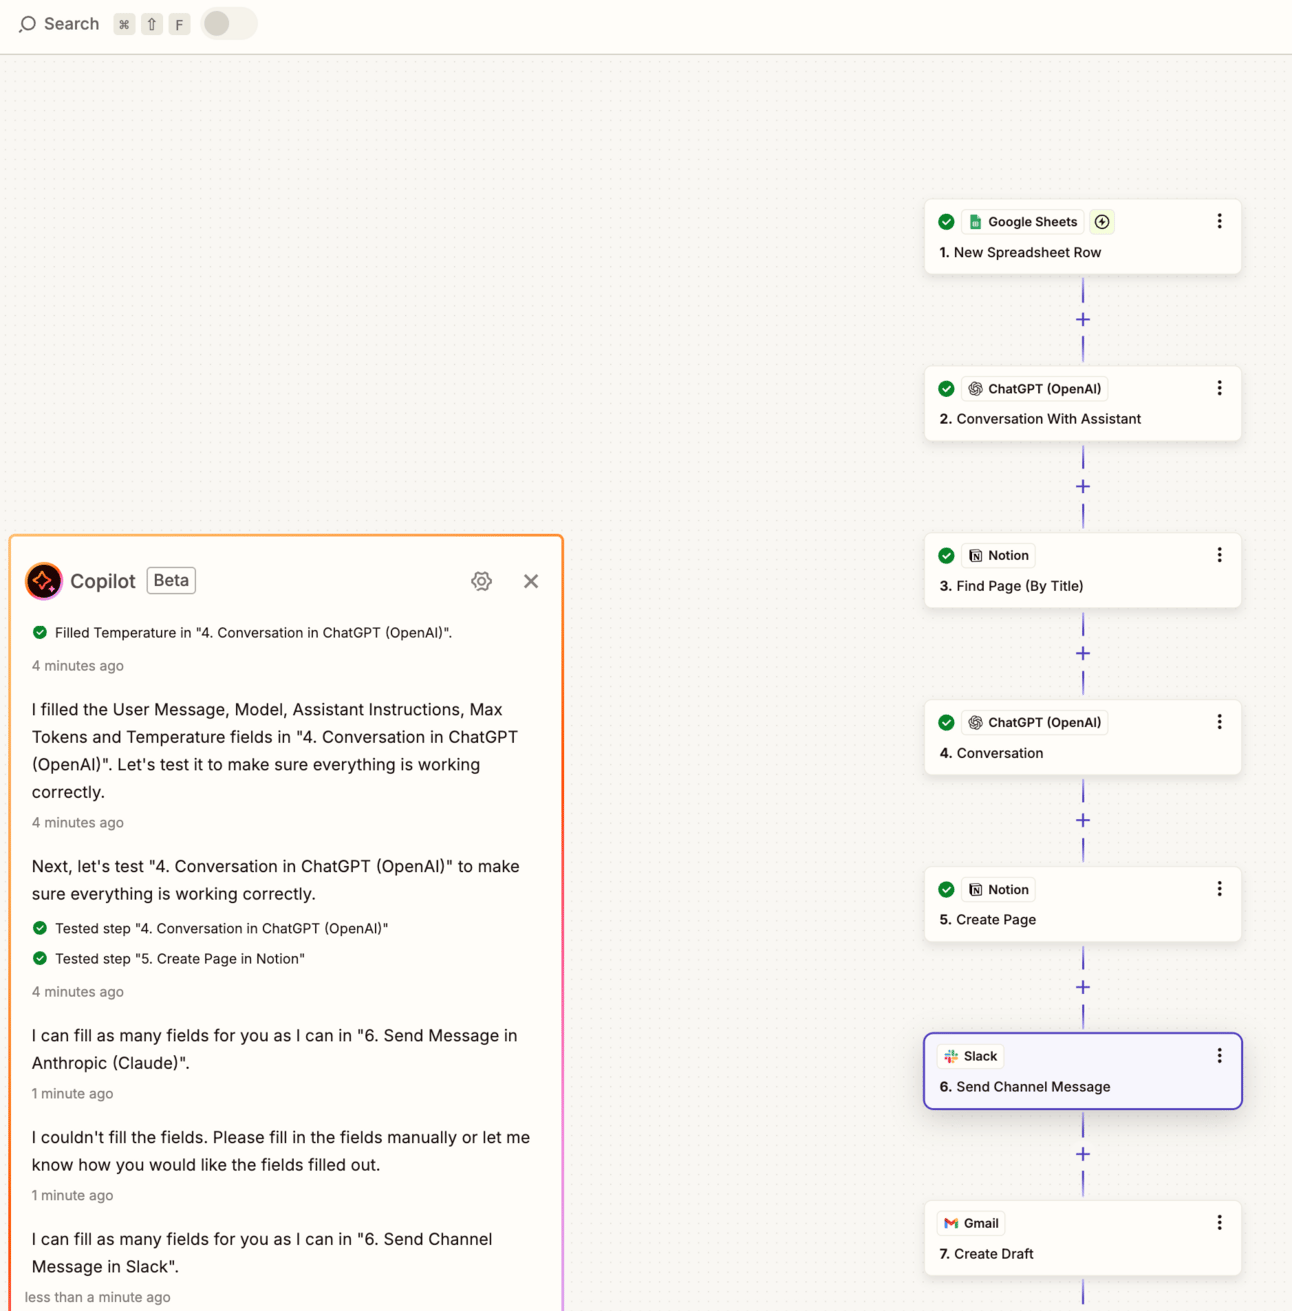Add step after Notion Create Page

tap(1083, 988)
